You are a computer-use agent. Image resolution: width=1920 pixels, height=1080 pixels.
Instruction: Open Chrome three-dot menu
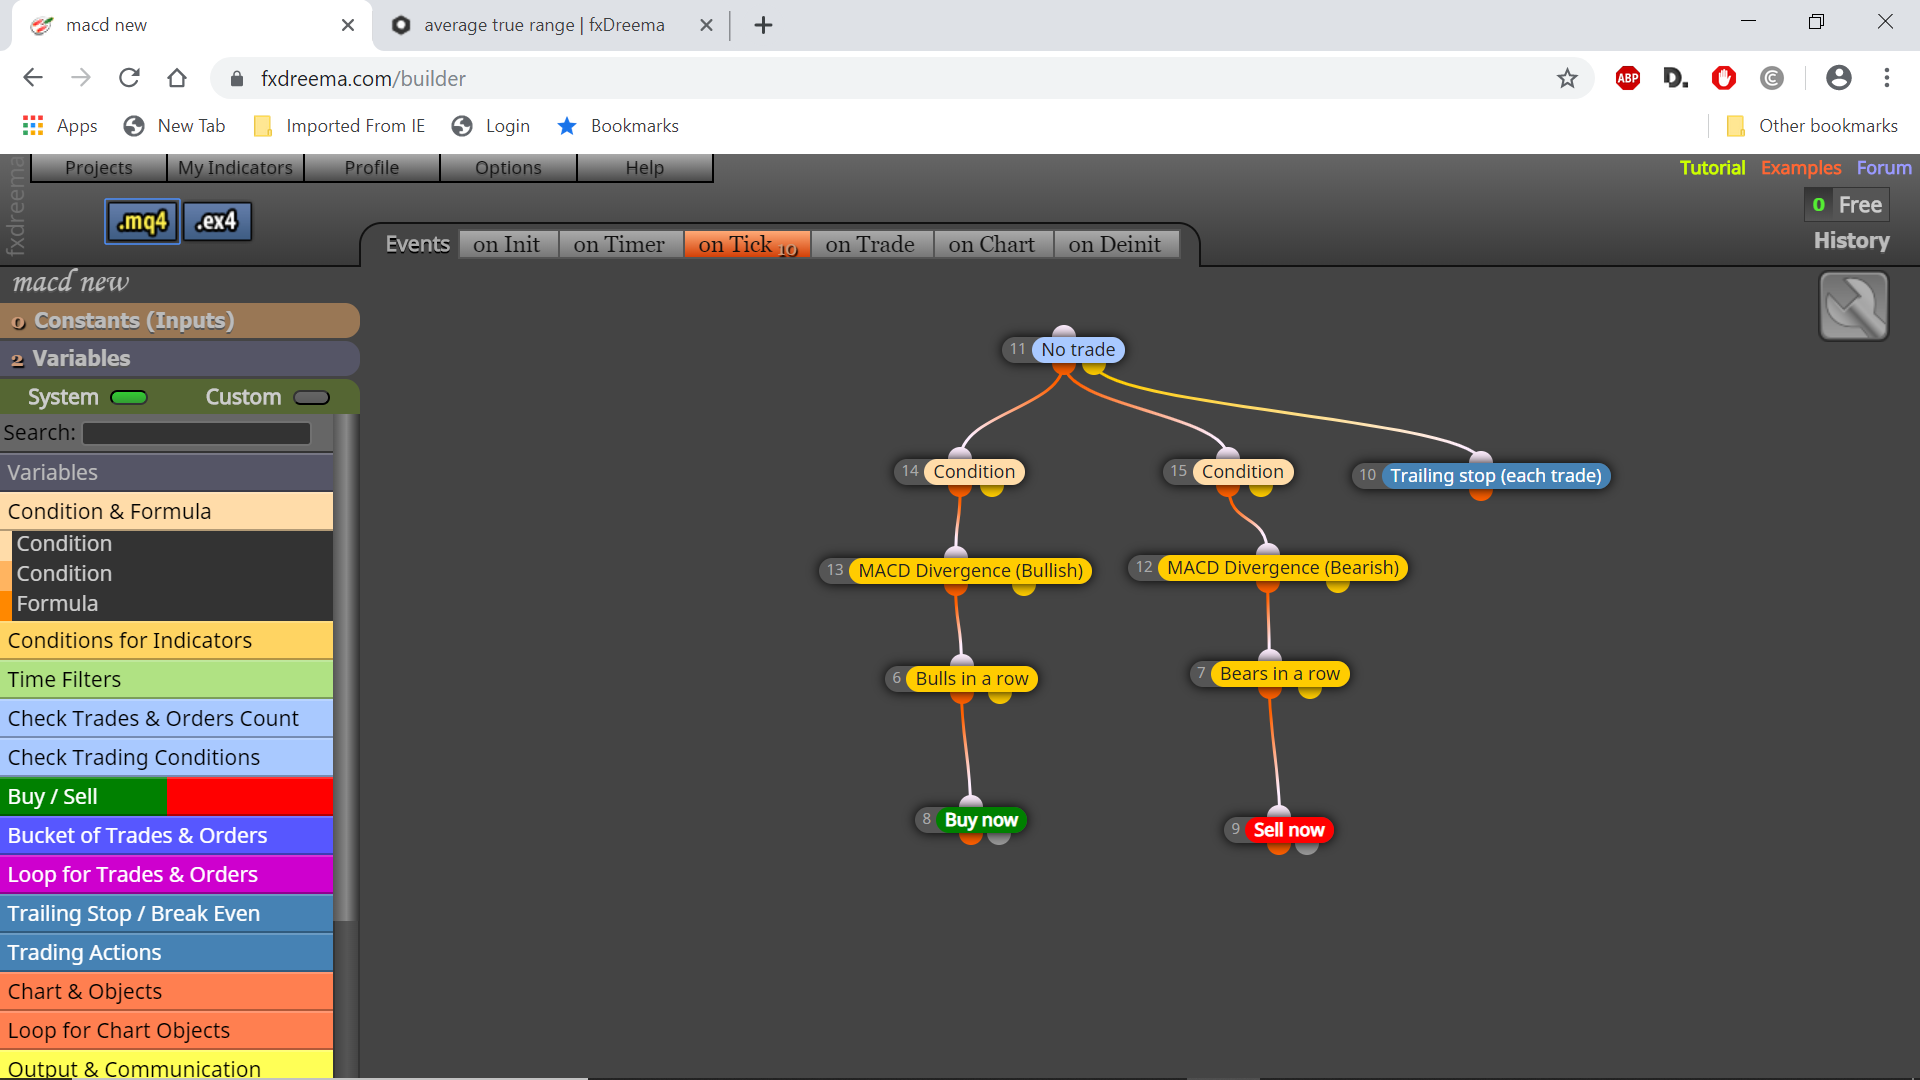tap(1887, 78)
